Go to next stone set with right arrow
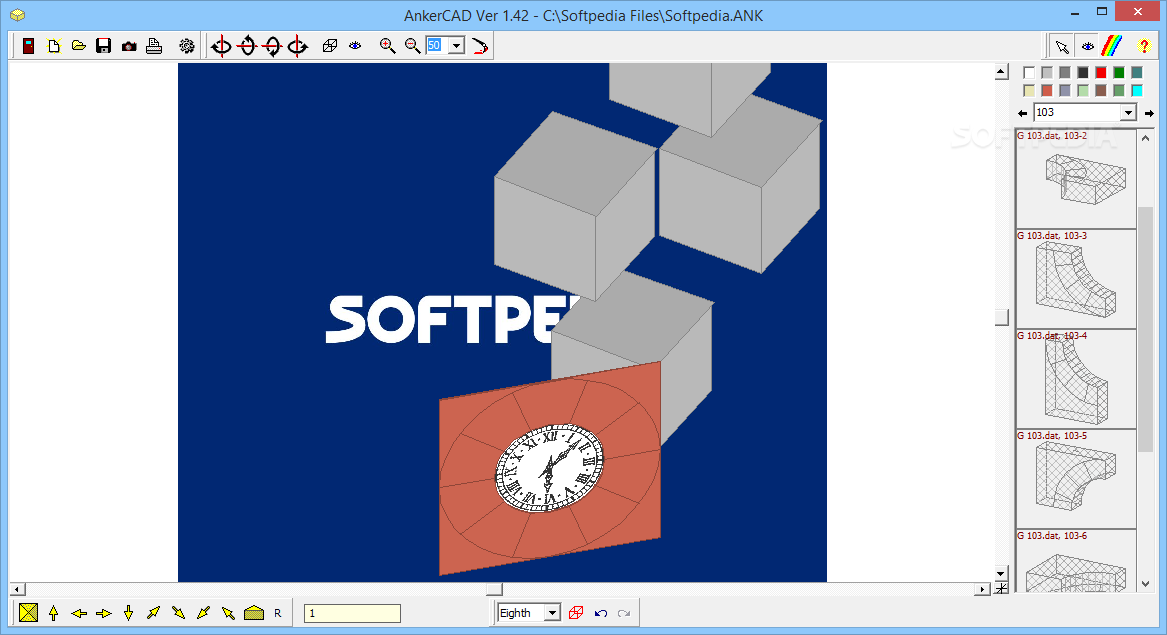The image size is (1167, 635). 1149,113
